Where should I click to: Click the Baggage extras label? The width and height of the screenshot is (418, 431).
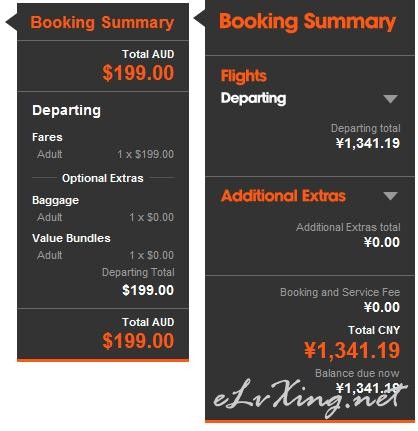(x=55, y=200)
